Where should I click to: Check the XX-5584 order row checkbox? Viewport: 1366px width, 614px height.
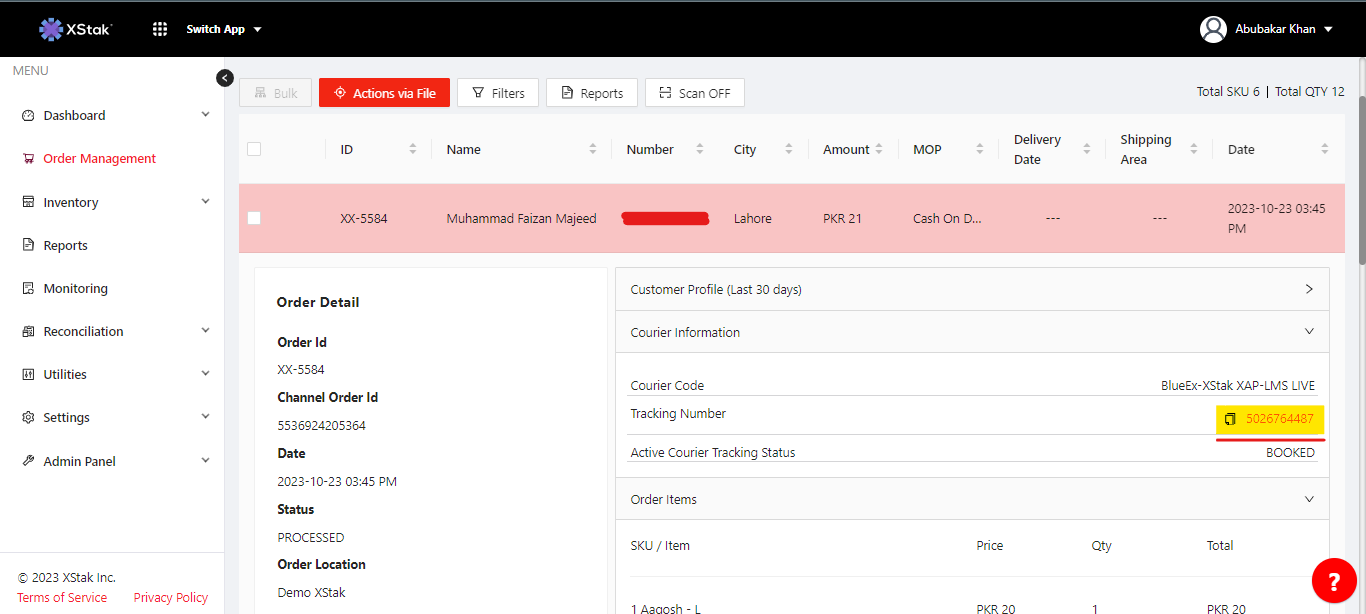[x=254, y=218]
